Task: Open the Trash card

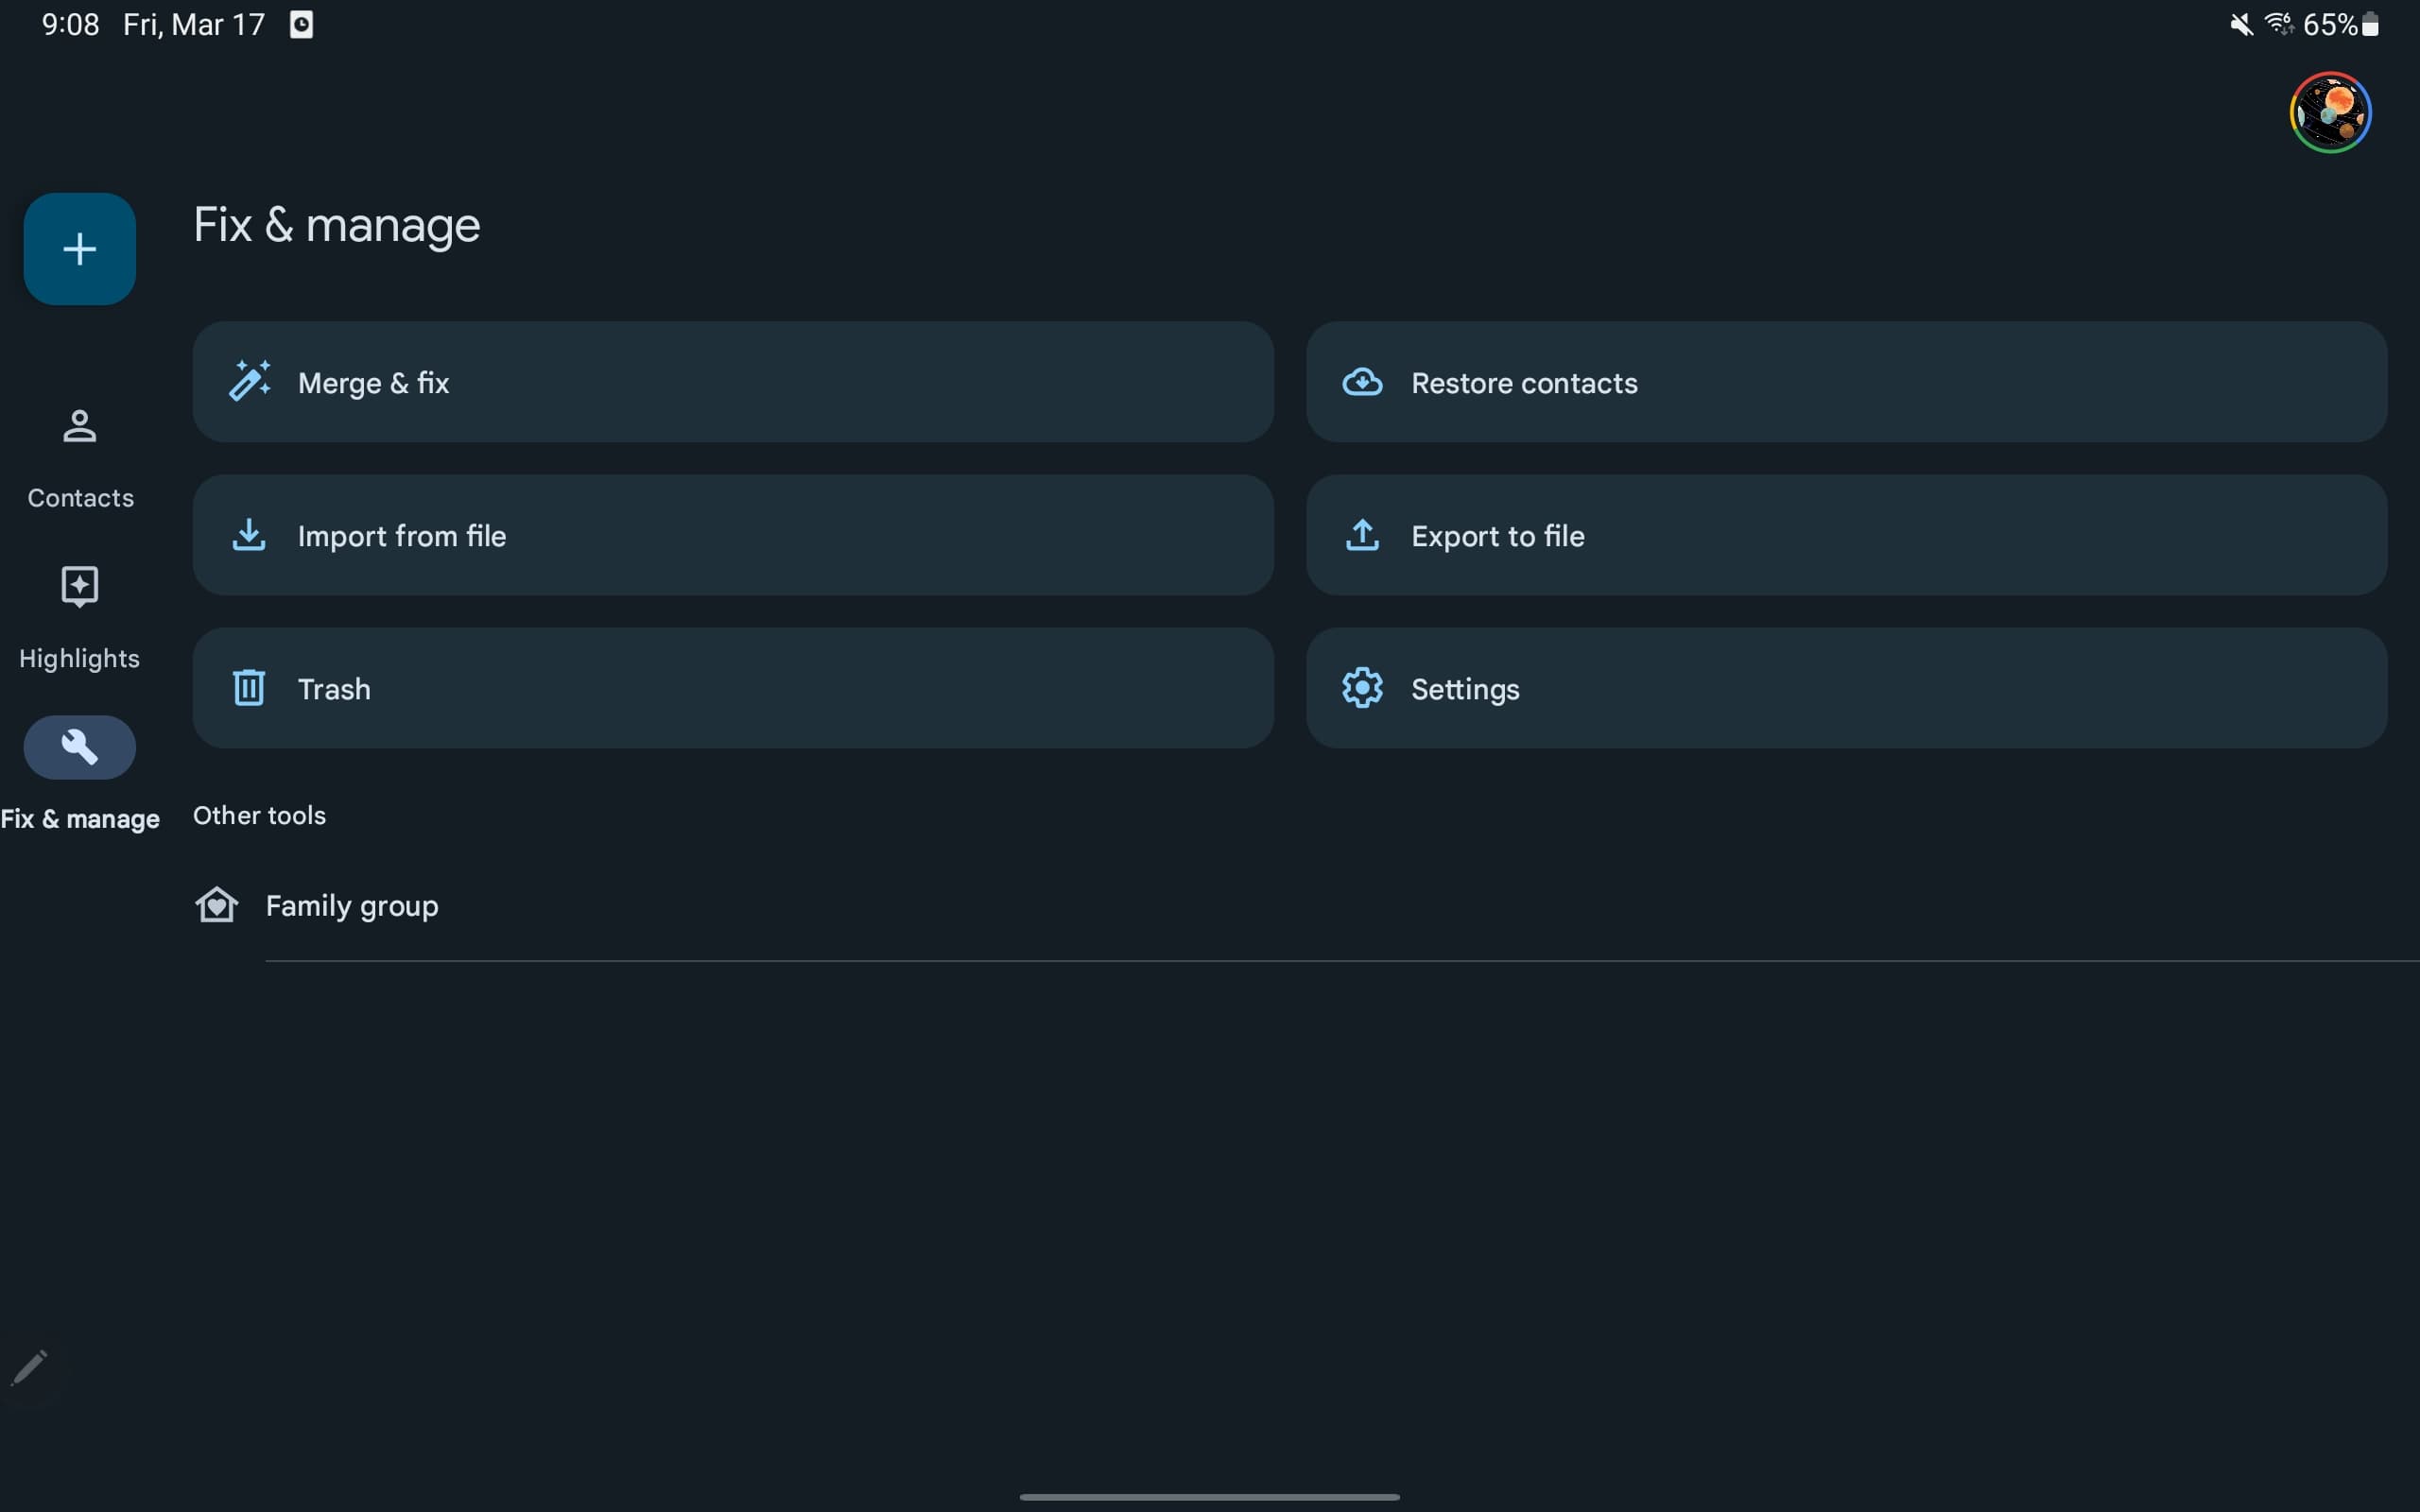Action: (x=732, y=688)
